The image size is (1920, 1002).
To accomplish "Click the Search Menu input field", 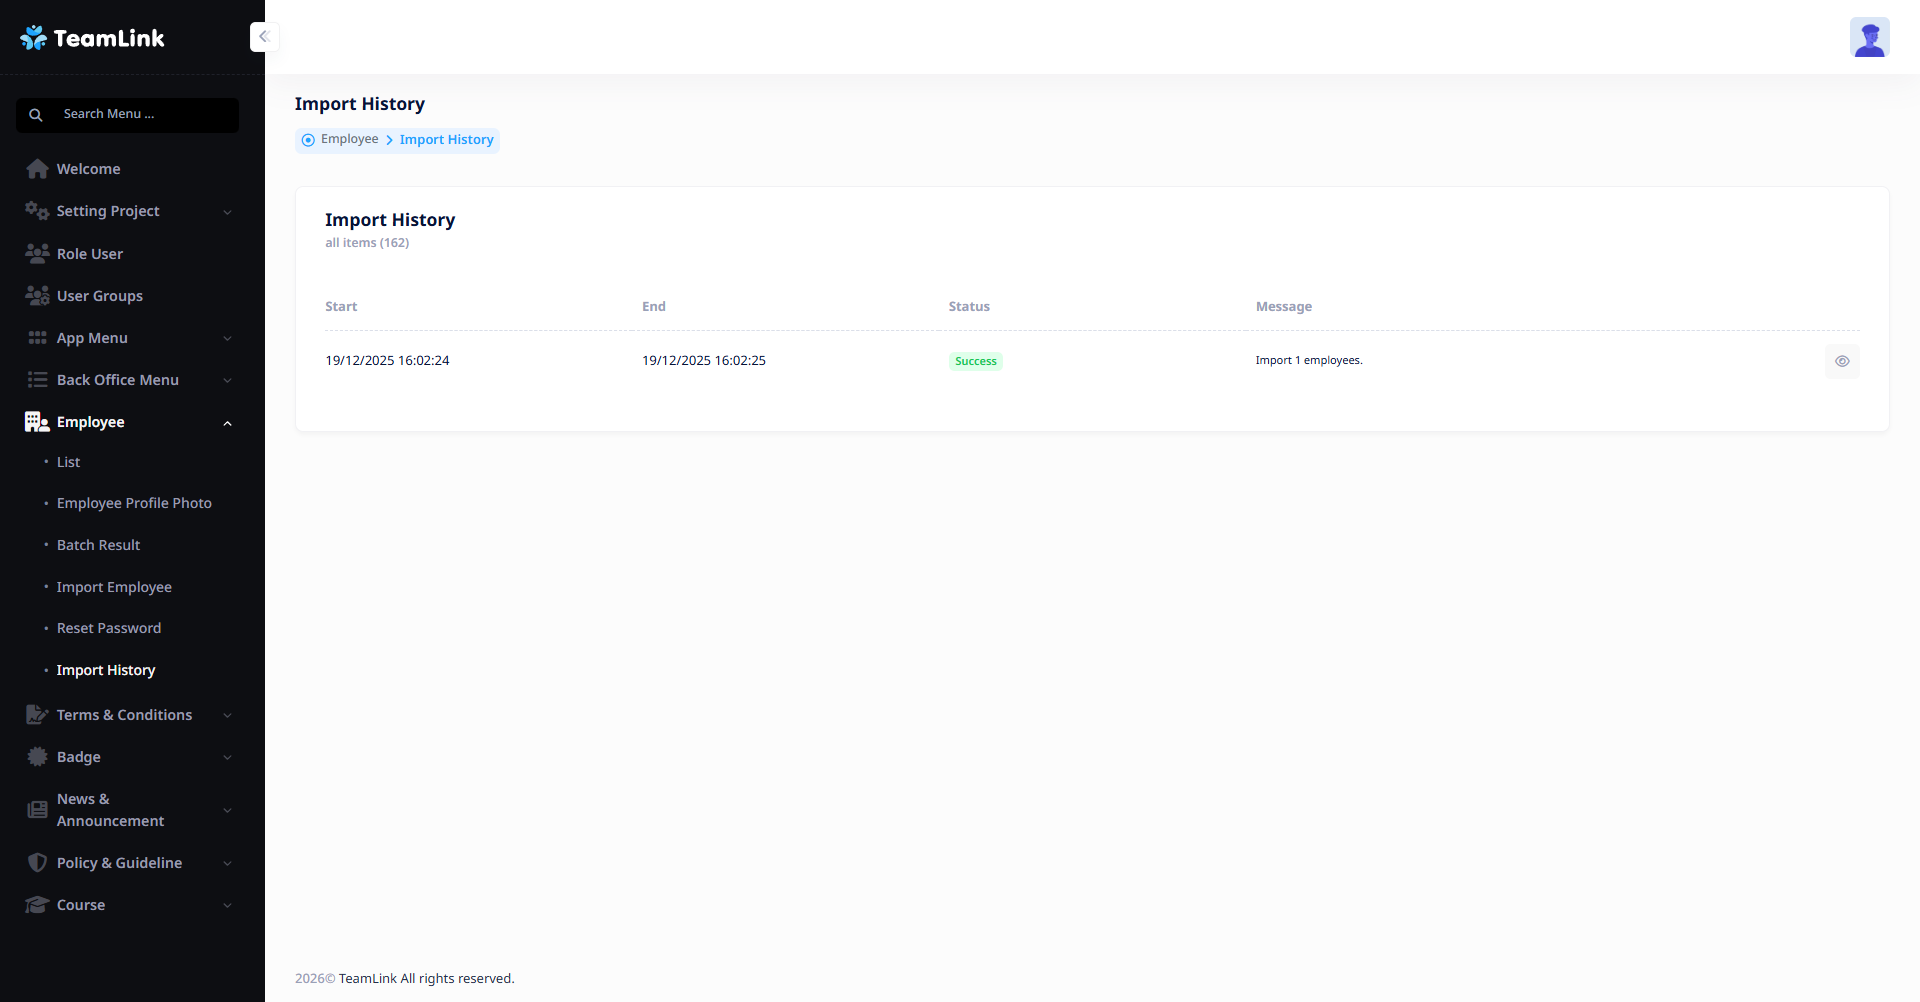I will point(140,114).
